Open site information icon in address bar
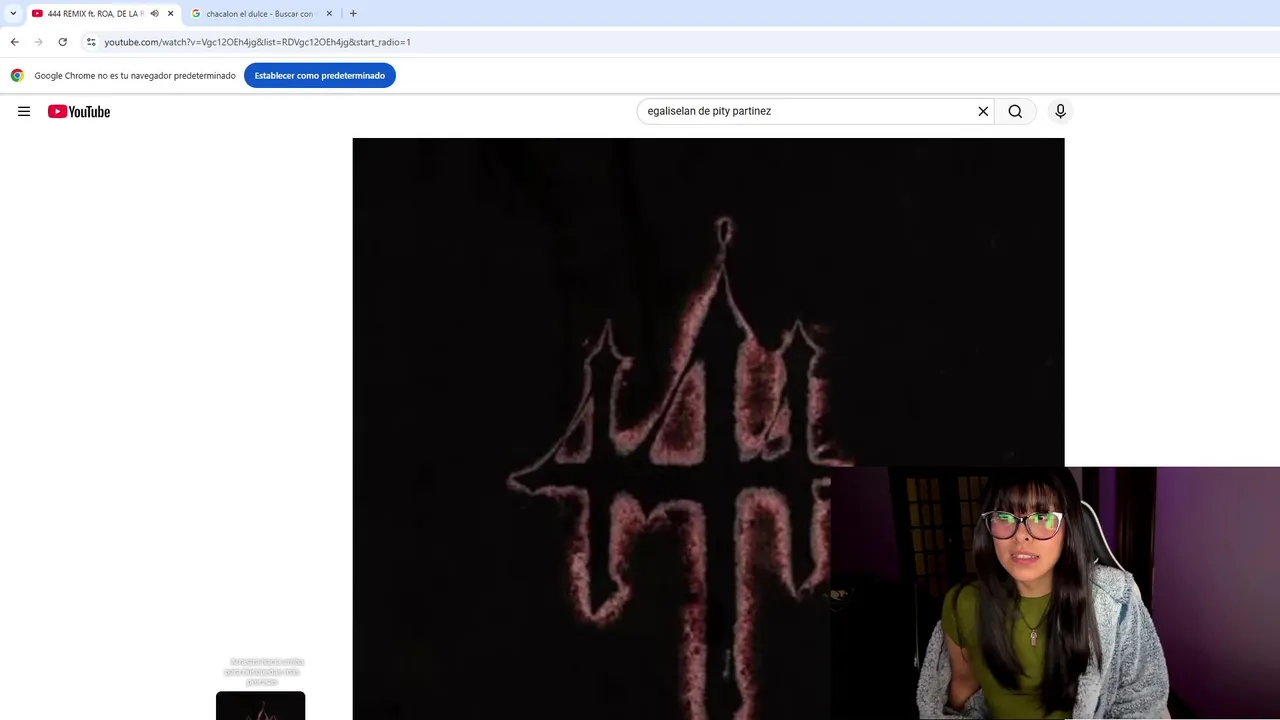Viewport: 1280px width, 720px height. click(x=91, y=42)
